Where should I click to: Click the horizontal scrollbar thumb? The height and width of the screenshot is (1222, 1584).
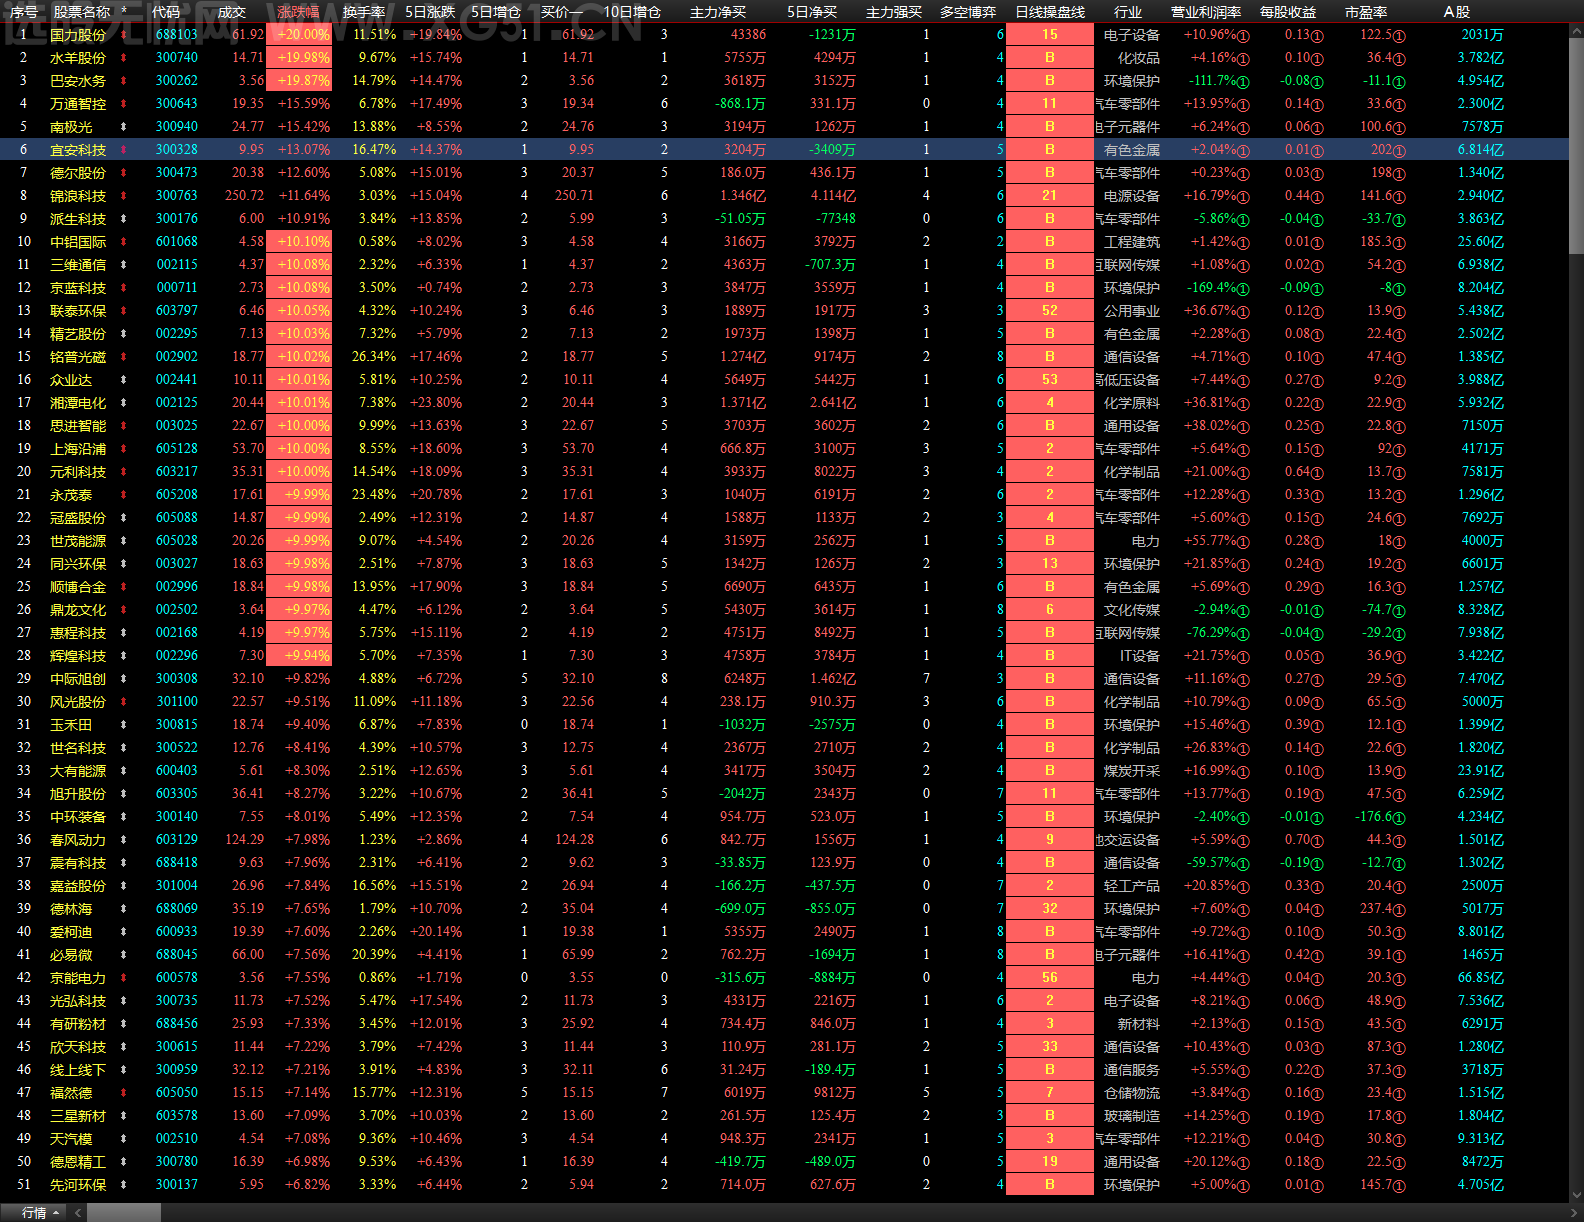click(x=124, y=1213)
